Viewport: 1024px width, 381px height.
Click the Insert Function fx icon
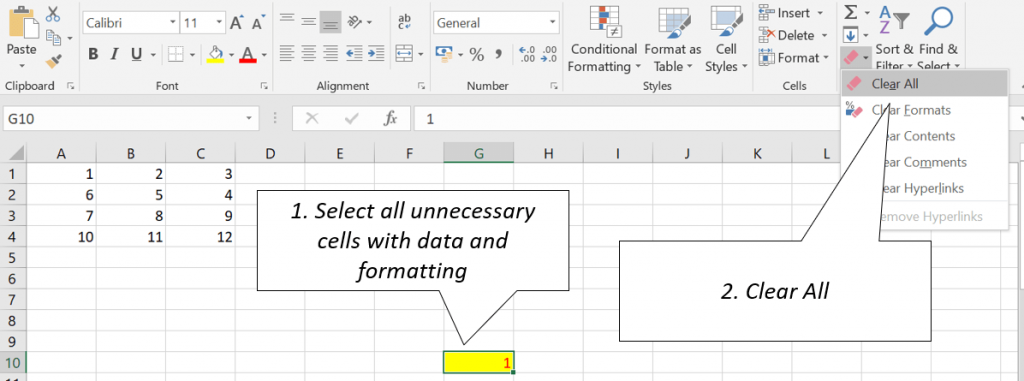pos(391,119)
